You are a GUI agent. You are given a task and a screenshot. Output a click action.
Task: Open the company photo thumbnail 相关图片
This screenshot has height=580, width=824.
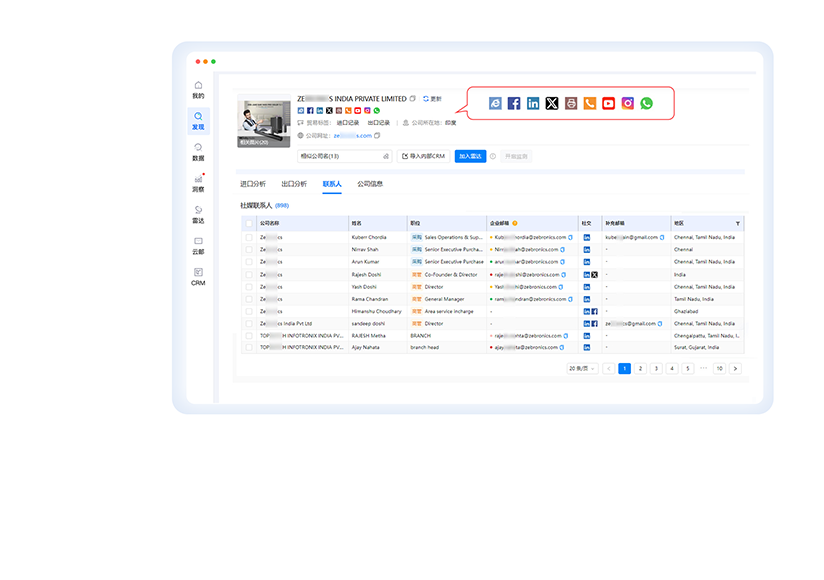[264, 121]
